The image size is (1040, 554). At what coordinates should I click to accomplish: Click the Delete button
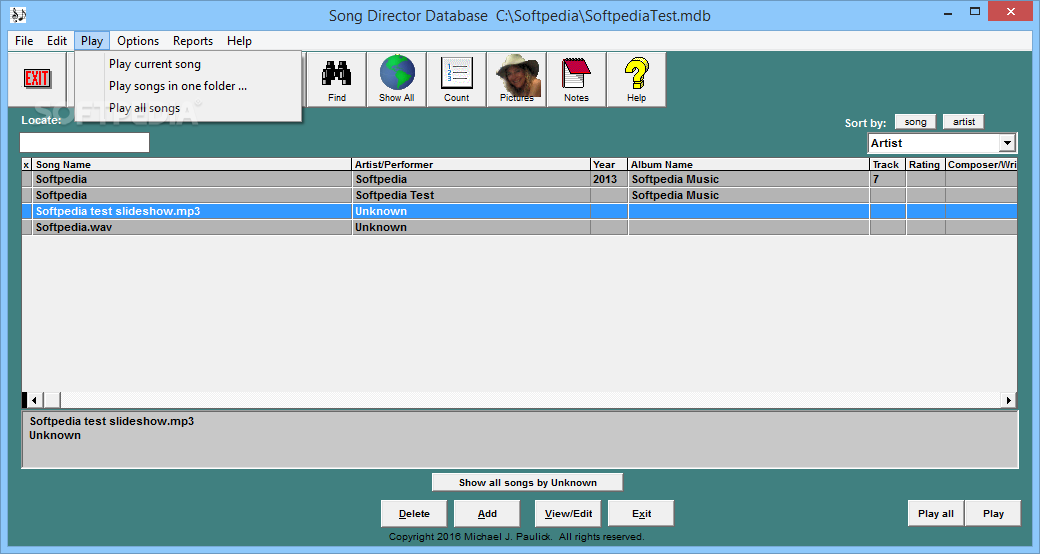point(414,514)
